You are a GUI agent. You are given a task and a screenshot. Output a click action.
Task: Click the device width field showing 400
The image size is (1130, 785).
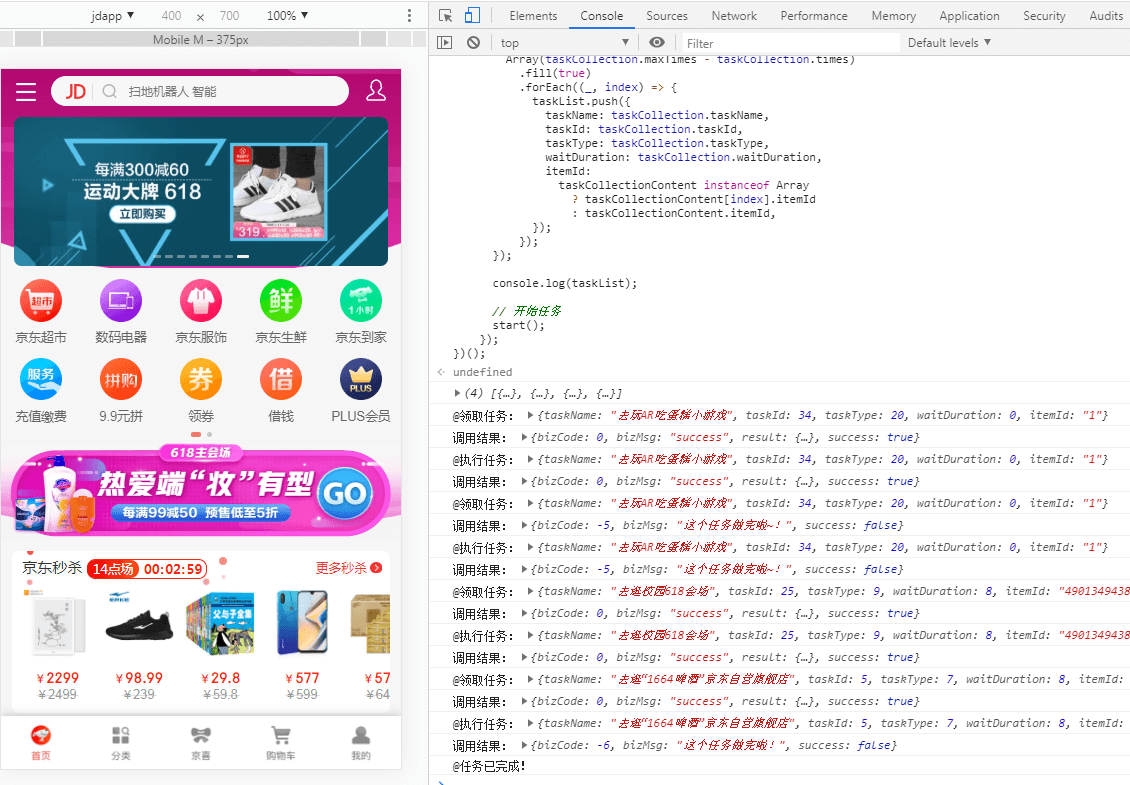tap(172, 15)
